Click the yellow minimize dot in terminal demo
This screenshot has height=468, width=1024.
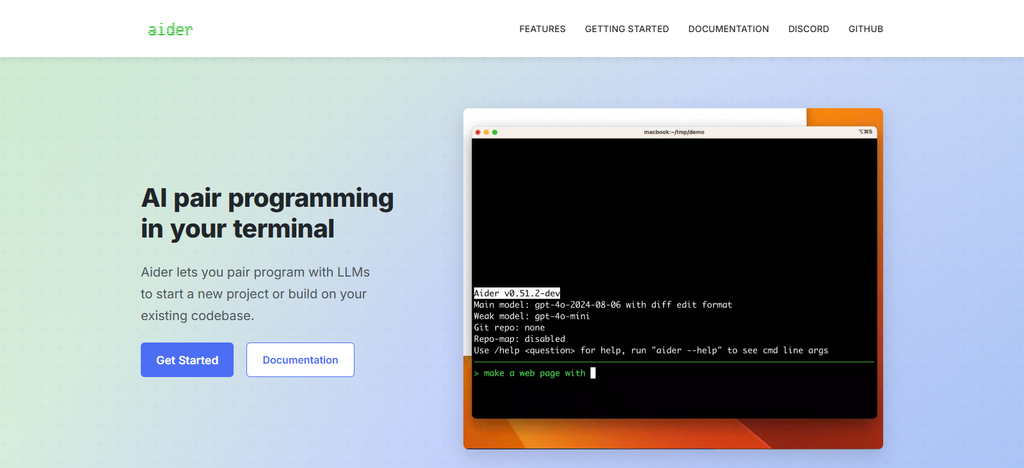487,132
